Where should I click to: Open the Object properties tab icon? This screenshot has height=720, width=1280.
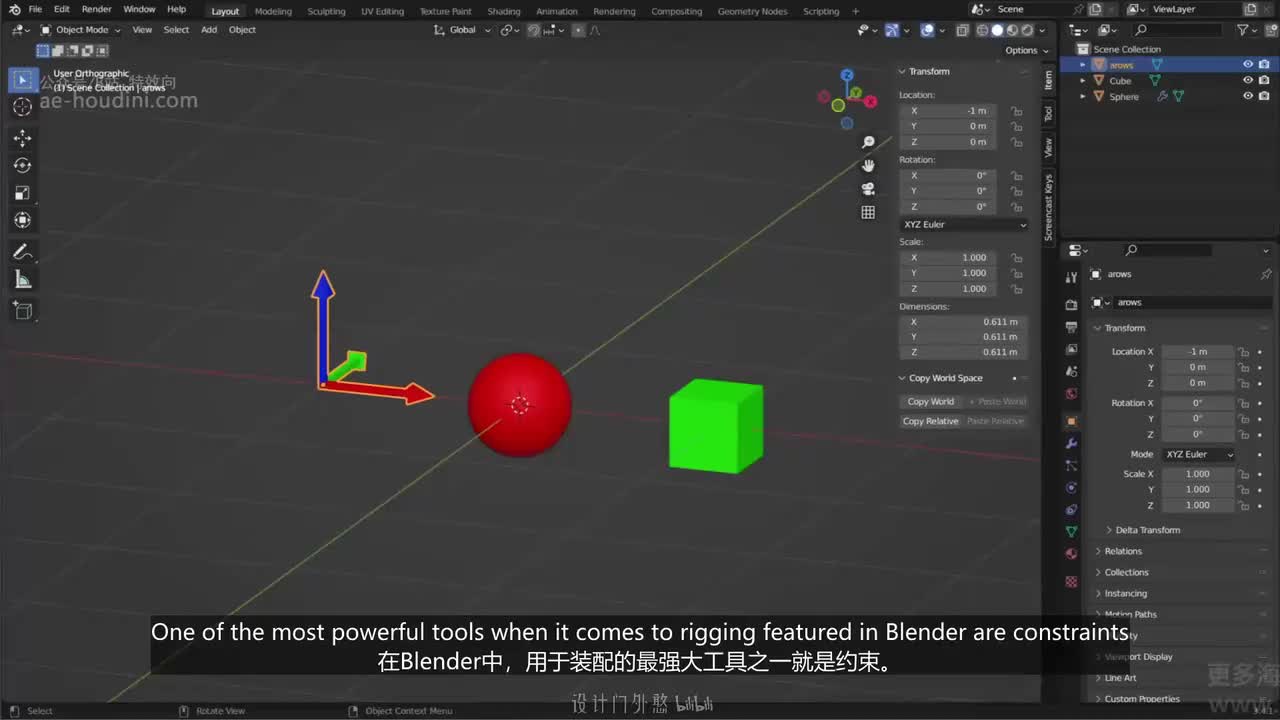point(1071,421)
